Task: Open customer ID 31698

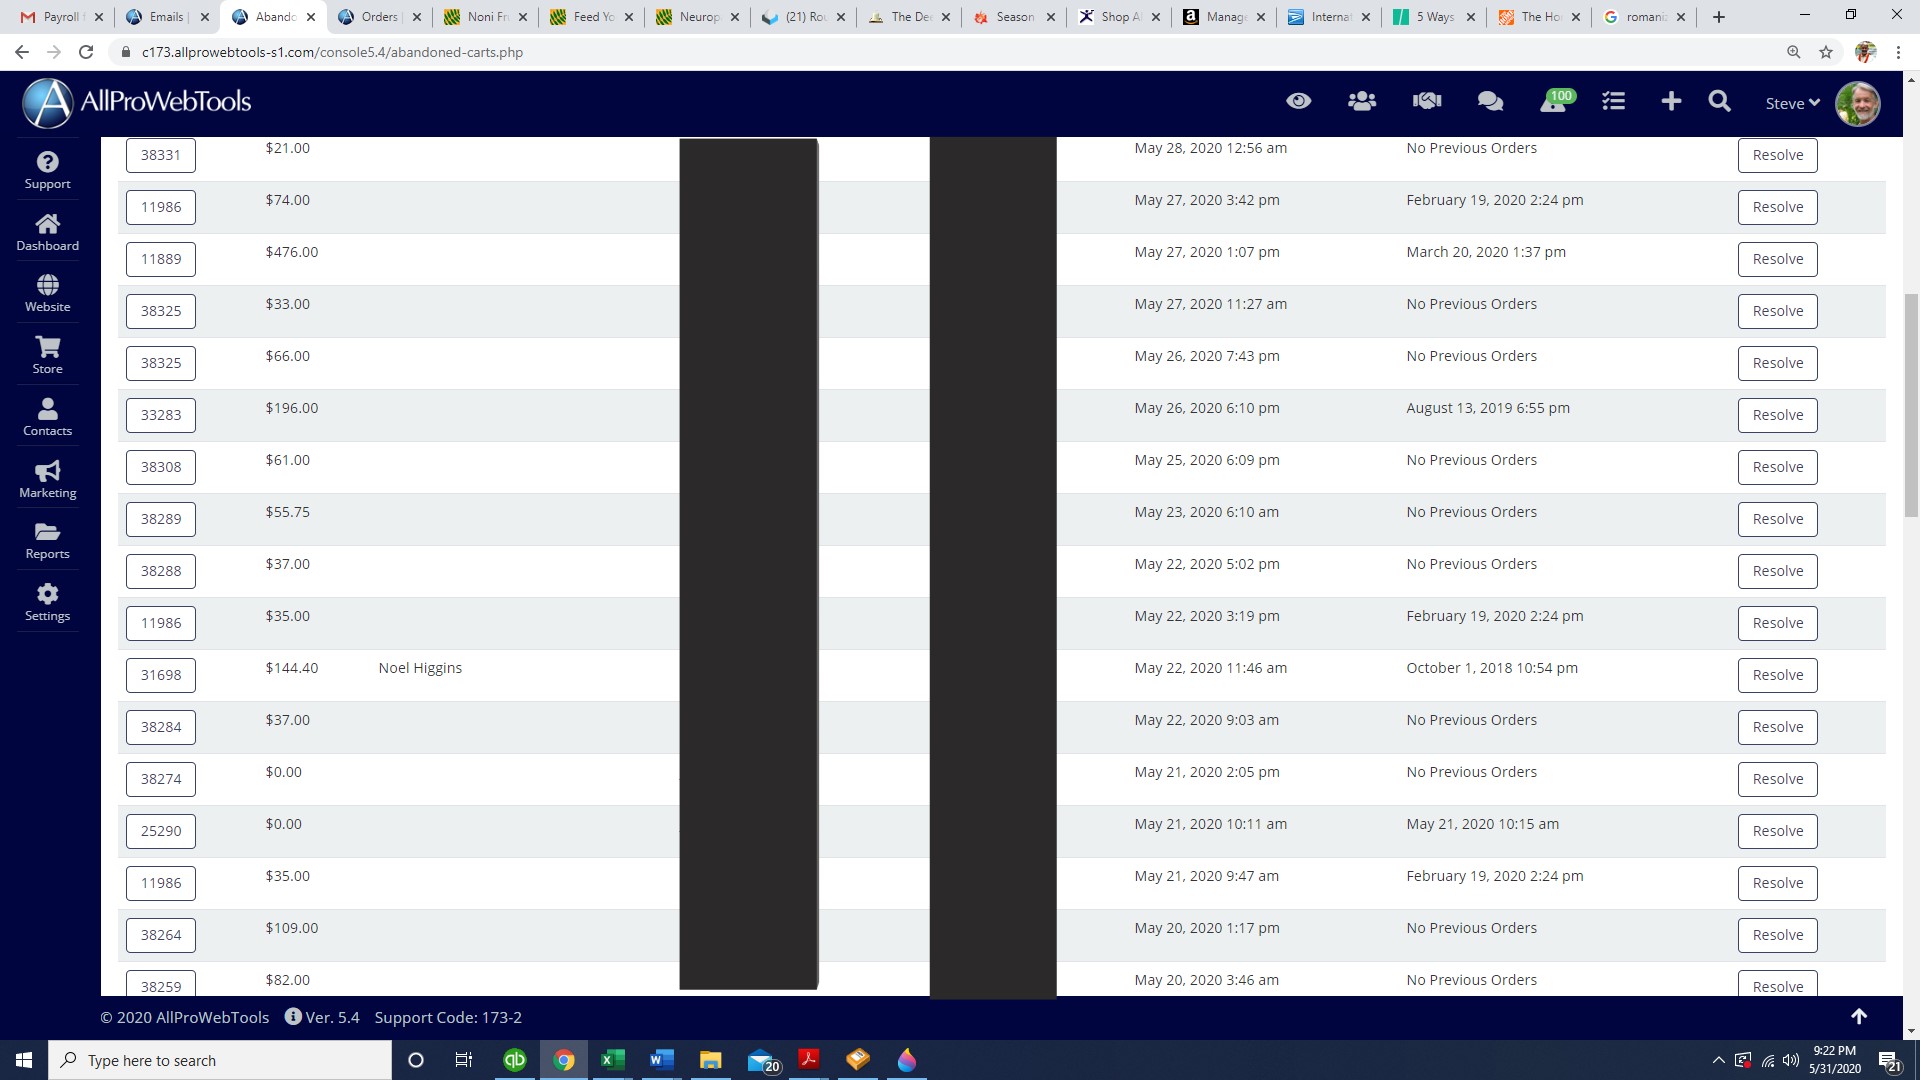Action: point(161,675)
